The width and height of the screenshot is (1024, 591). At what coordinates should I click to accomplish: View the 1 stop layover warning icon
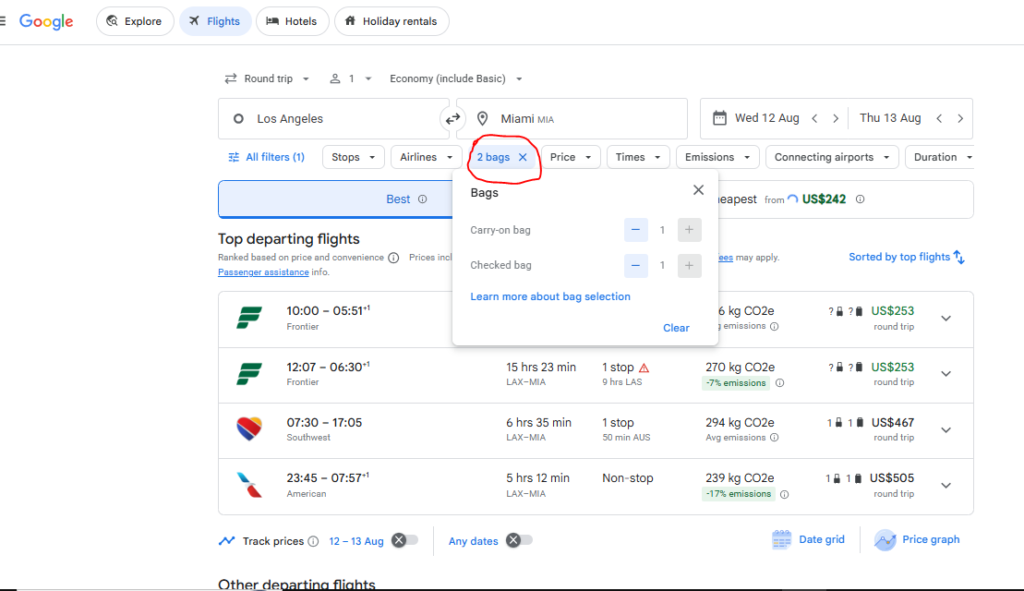(x=644, y=368)
